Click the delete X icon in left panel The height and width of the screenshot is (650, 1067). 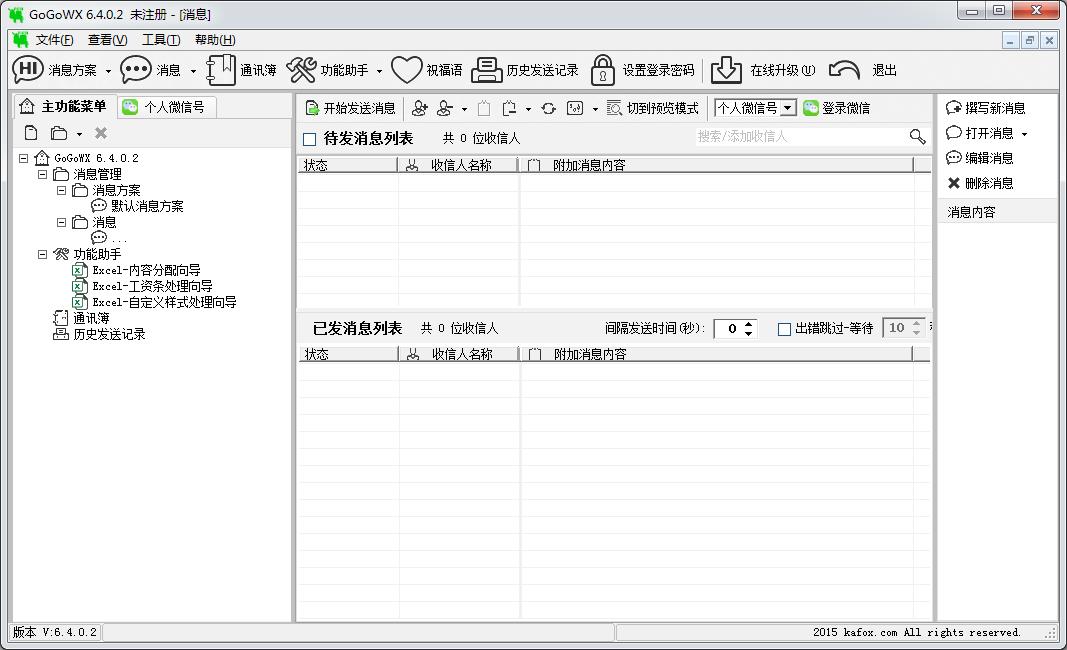point(101,133)
